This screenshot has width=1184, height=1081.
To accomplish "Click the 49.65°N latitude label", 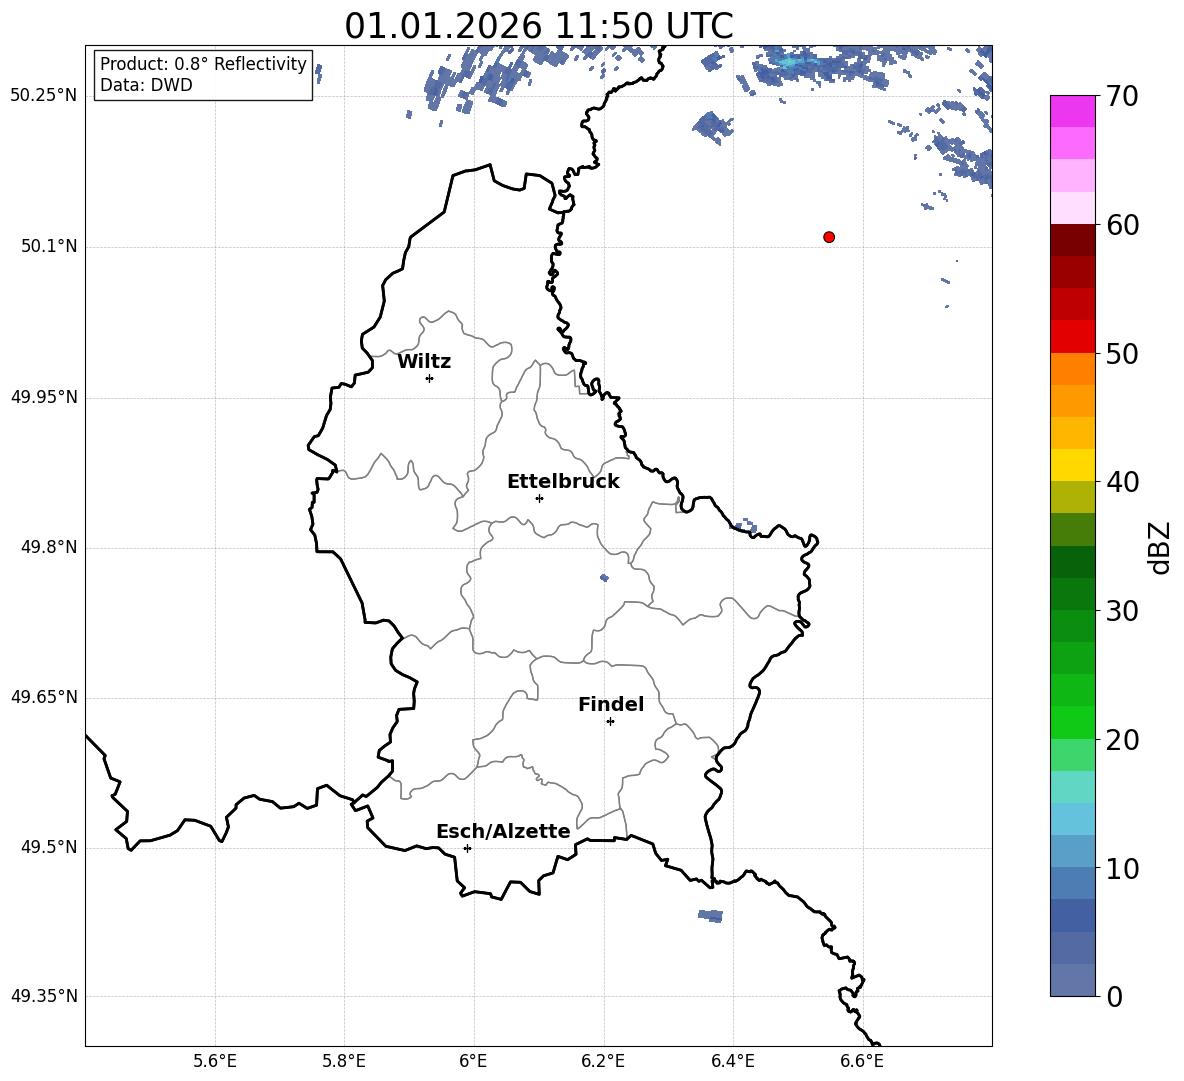I will pyautogui.click(x=44, y=696).
